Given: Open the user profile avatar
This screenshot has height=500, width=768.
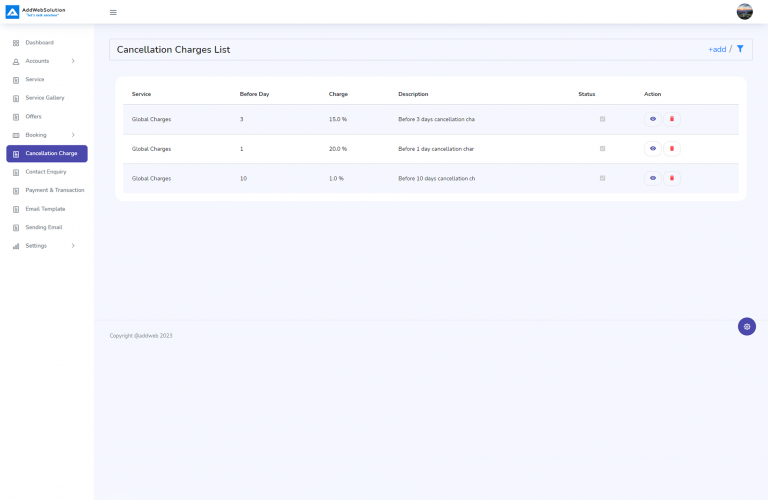Looking at the screenshot, I should [x=744, y=12].
